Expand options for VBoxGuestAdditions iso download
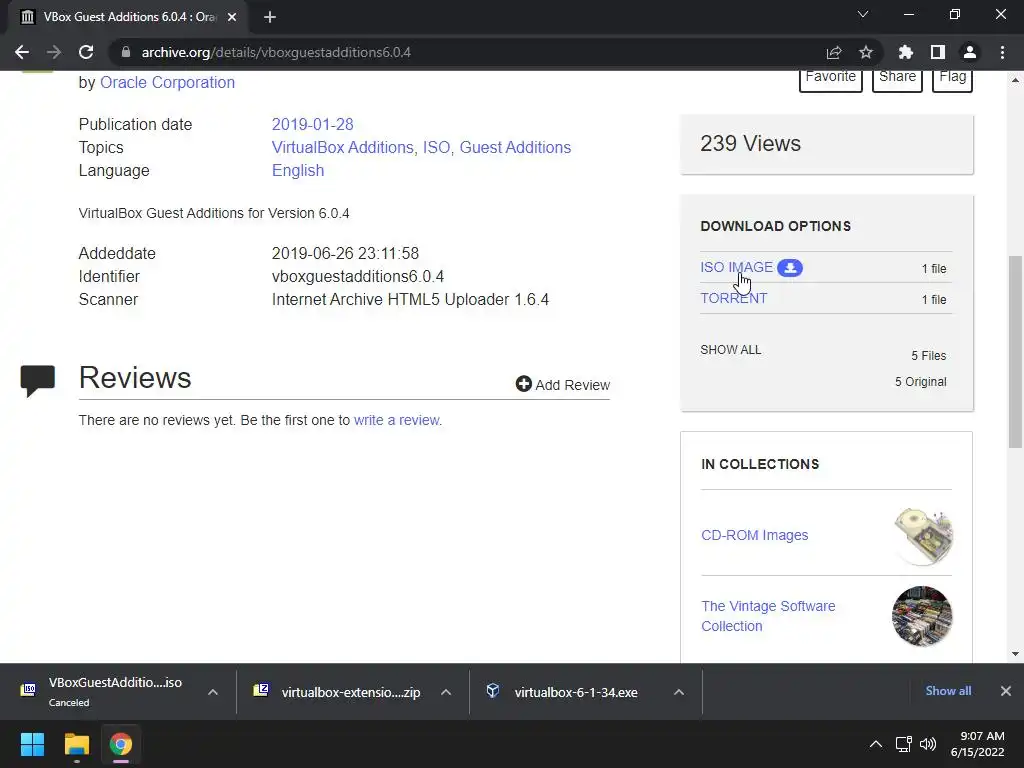The width and height of the screenshot is (1024, 768). tap(213, 692)
